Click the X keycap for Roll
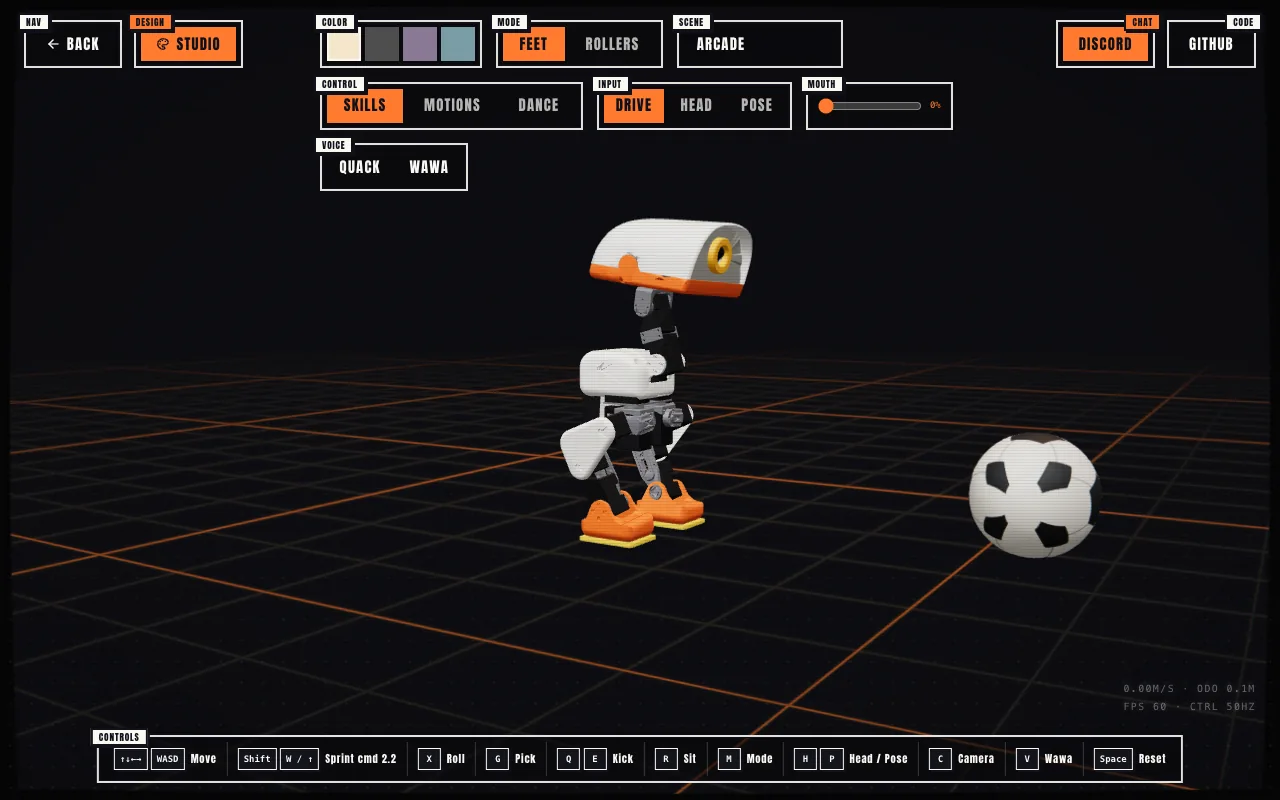 [x=429, y=759]
